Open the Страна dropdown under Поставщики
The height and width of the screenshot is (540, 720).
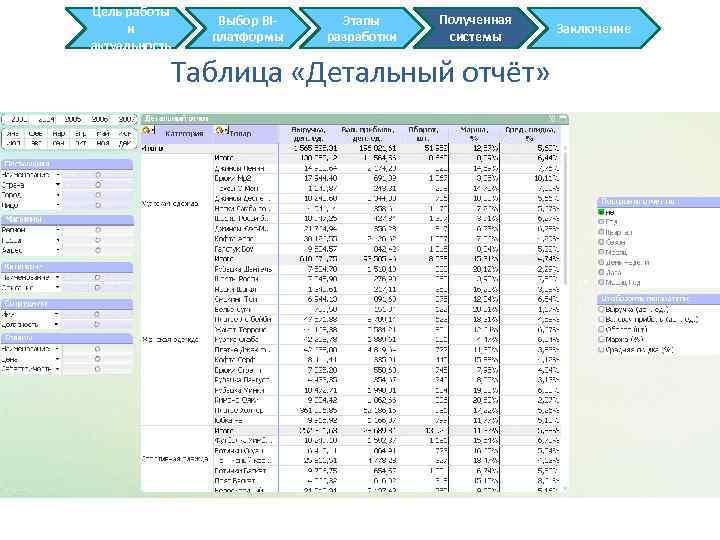click(x=58, y=185)
